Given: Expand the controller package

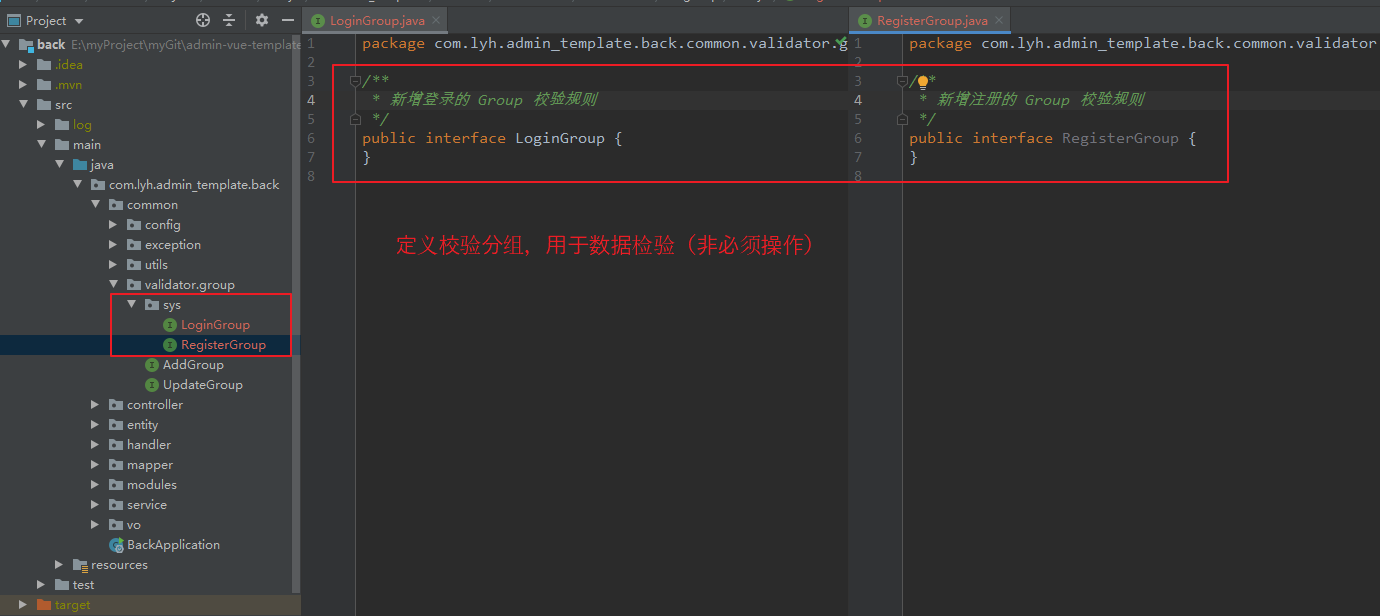Looking at the screenshot, I should (x=95, y=405).
